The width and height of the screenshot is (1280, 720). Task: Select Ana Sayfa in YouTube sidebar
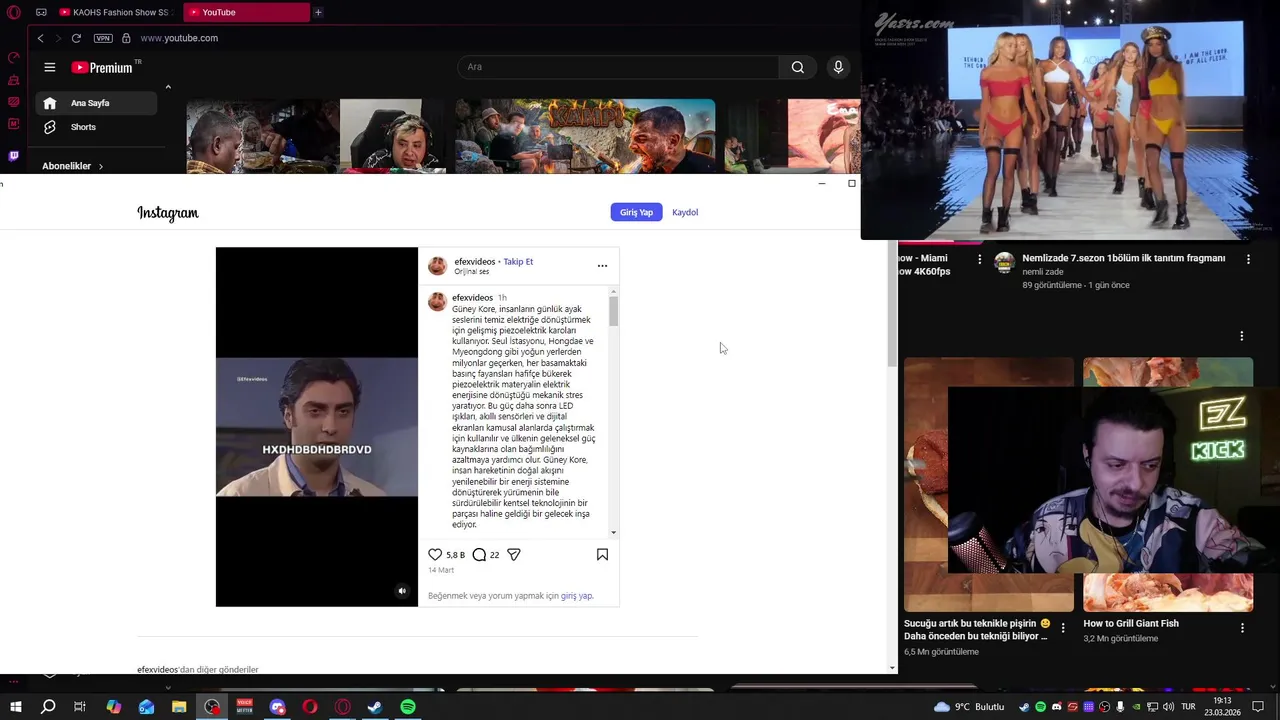point(96,103)
